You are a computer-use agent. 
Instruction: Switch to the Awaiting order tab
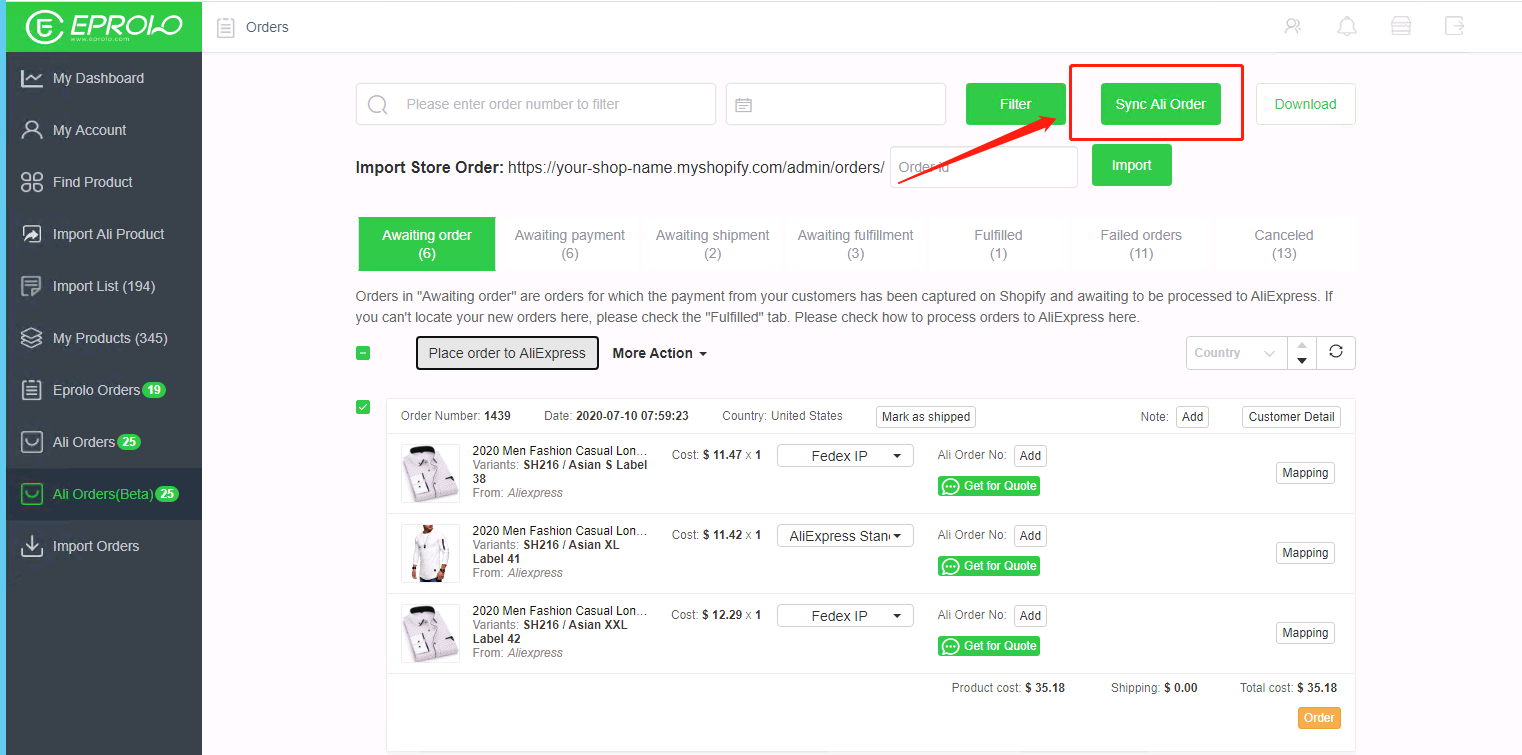pyautogui.click(x=427, y=244)
